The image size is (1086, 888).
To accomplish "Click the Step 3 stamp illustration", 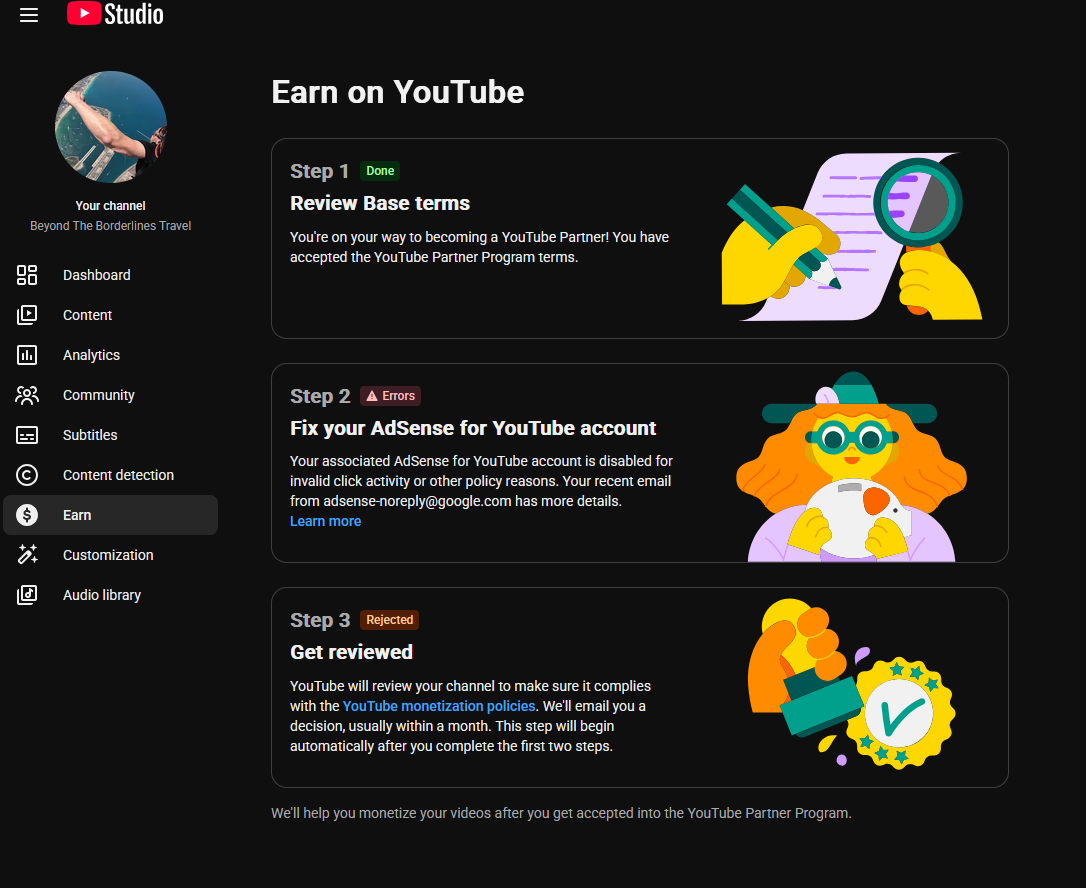I will pos(852,684).
